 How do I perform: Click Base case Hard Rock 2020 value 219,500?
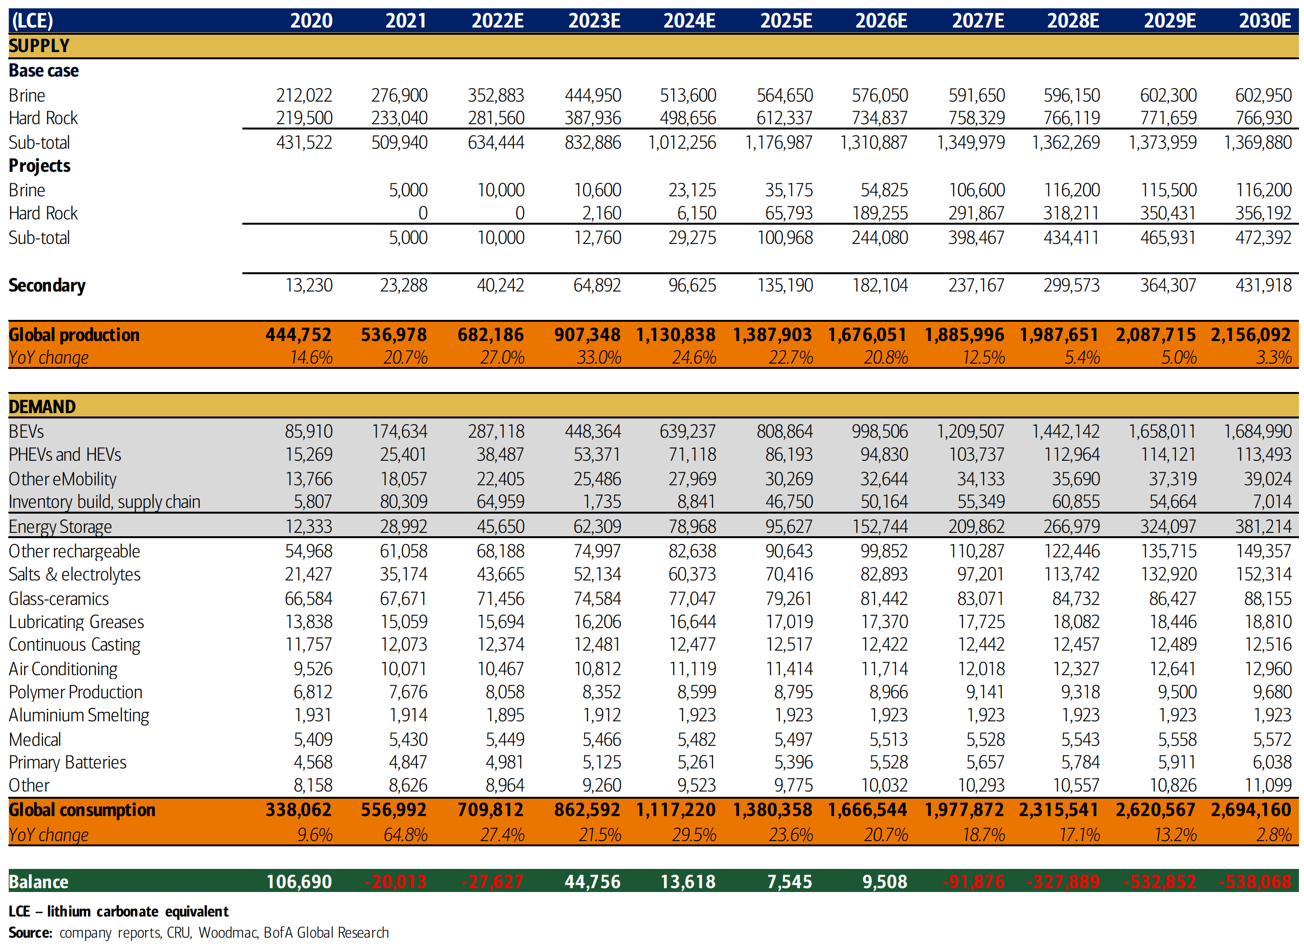(x=304, y=119)
